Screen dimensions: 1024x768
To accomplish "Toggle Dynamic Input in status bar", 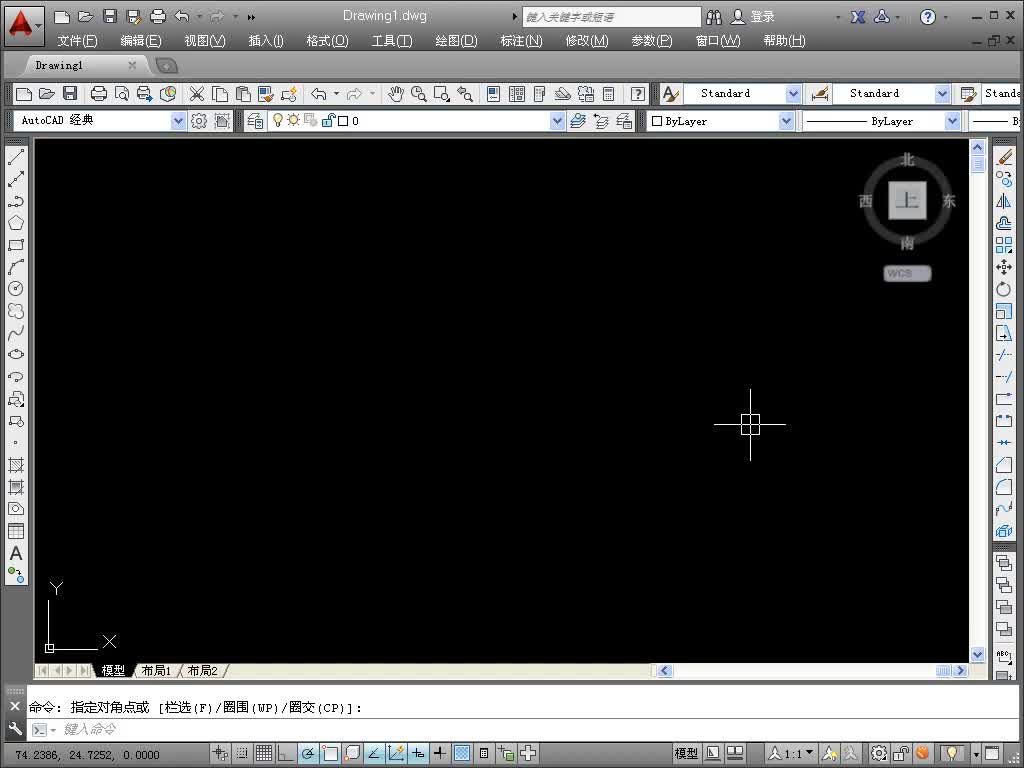I will (x=417, y=754).
